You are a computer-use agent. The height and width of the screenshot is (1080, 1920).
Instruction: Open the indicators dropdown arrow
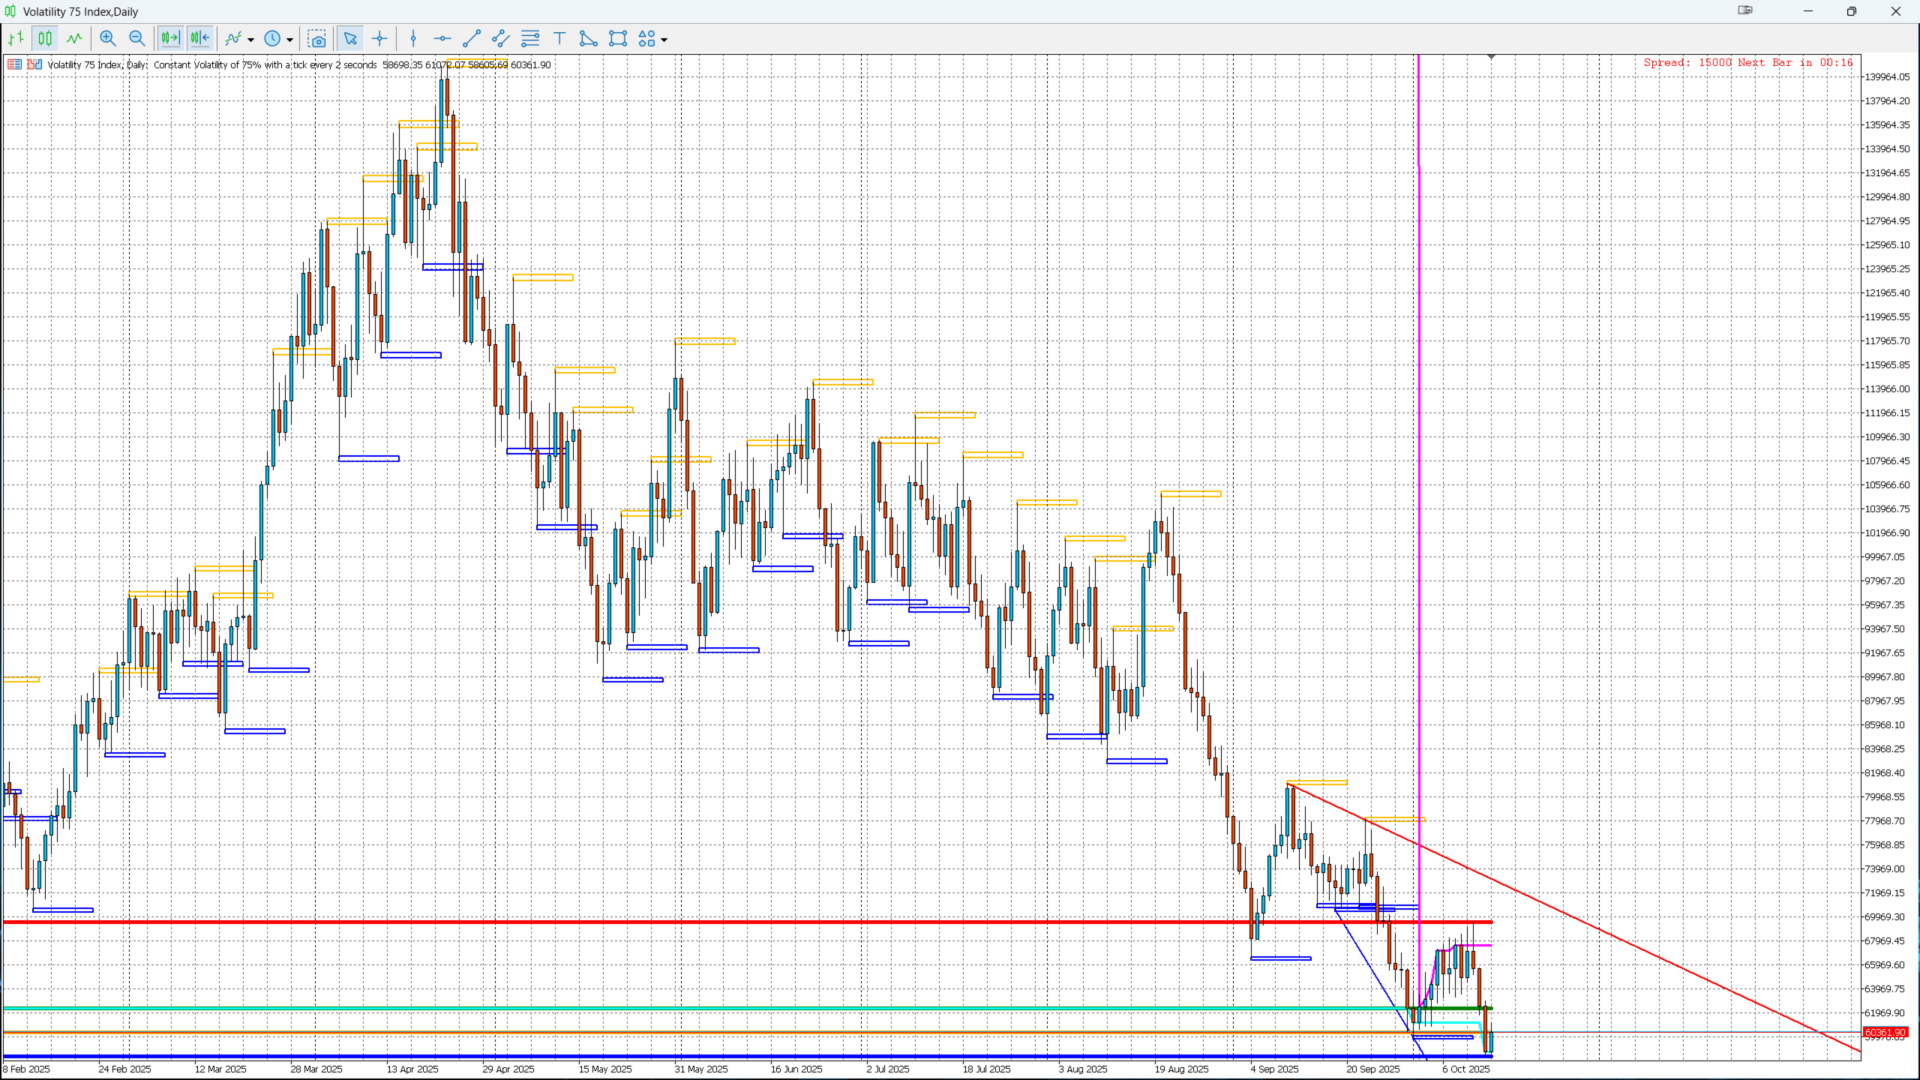[251, 40]
